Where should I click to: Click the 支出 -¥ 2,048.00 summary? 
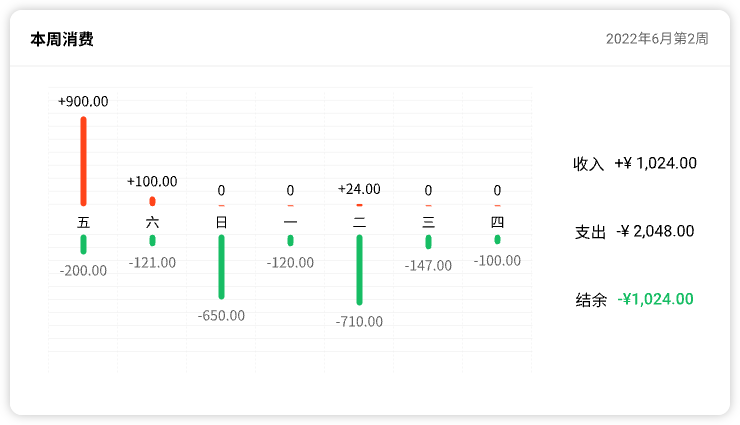635,231
